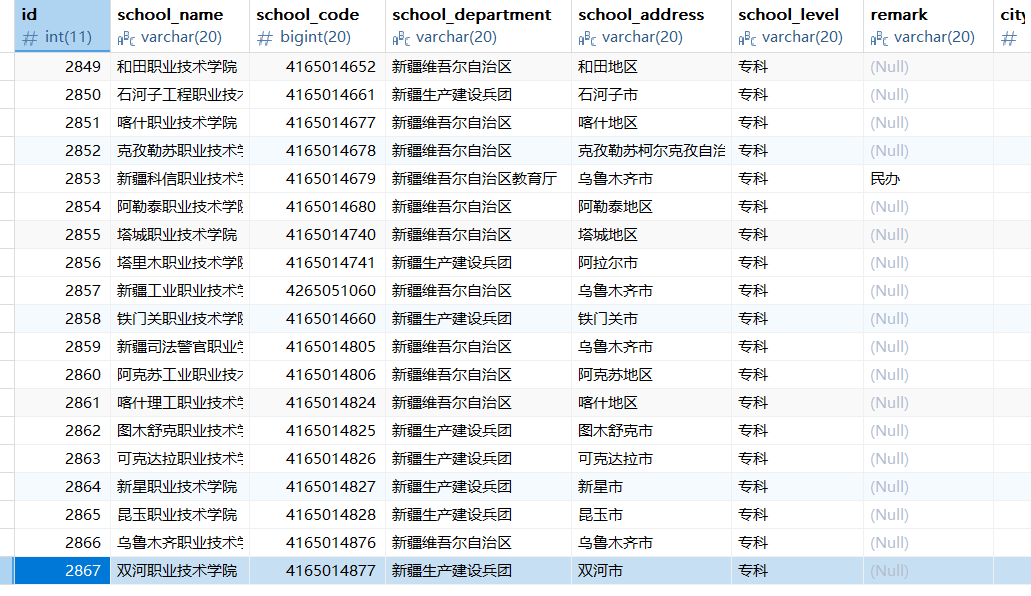Image resolution: width=1031 pixels, height=596 pixels.
Task: Click department cell 新疆维吾尔自治区教育厅
Action: click(x=478, y=178)
